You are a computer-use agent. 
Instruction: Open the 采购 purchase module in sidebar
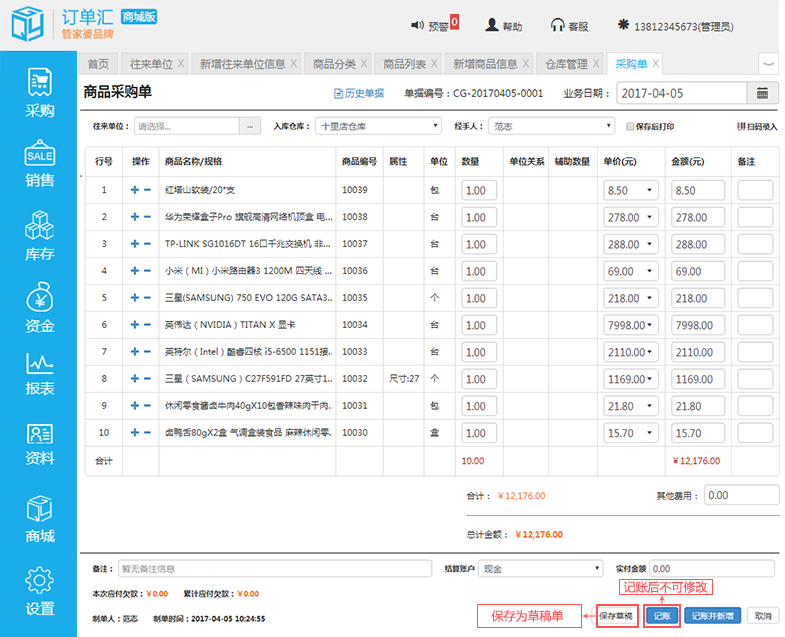(40, 93)
